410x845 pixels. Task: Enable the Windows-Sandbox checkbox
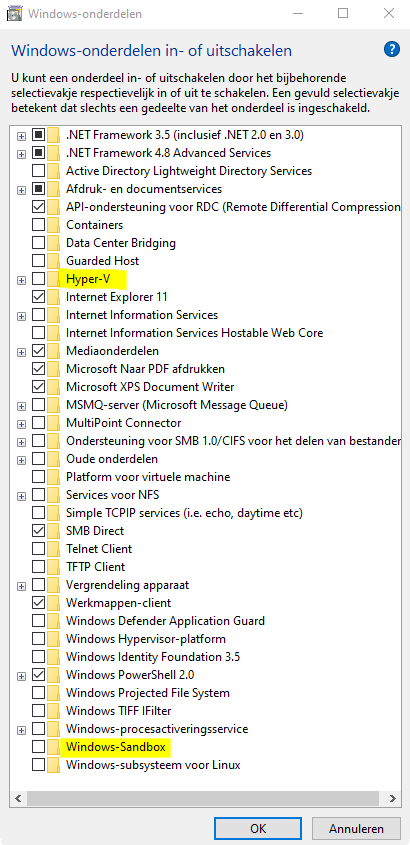click(38, 747)
